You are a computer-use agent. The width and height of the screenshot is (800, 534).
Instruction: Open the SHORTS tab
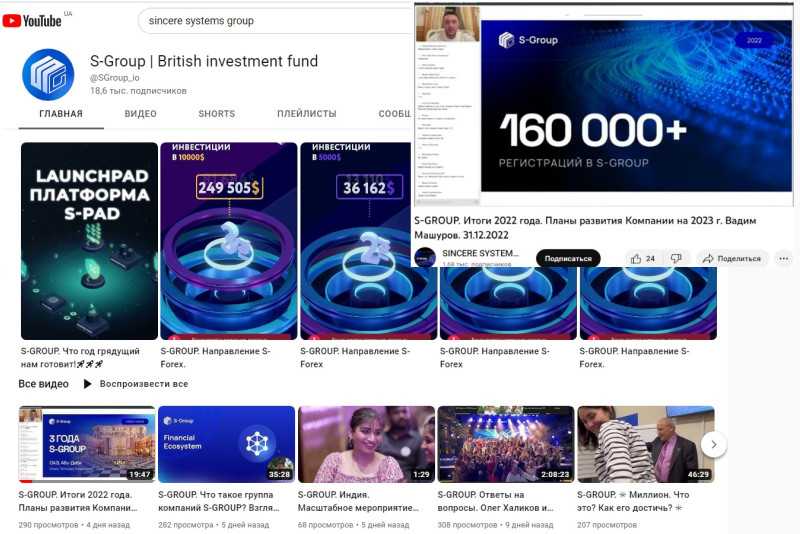(x=217, y=114)
